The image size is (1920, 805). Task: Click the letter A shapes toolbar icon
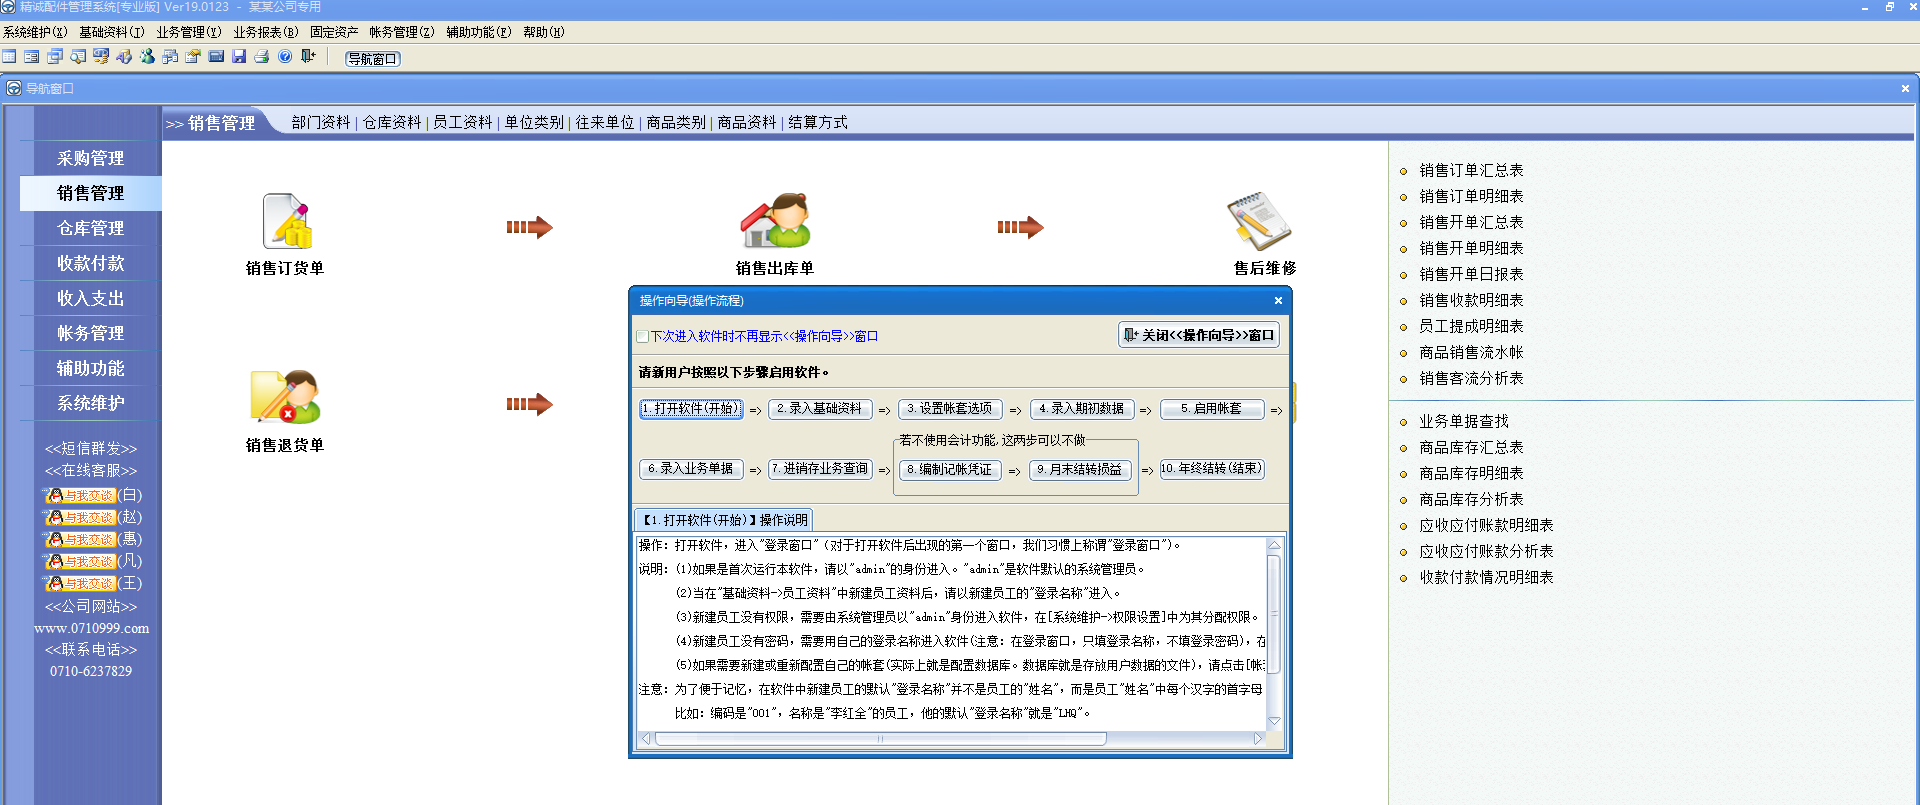point(124,56)
